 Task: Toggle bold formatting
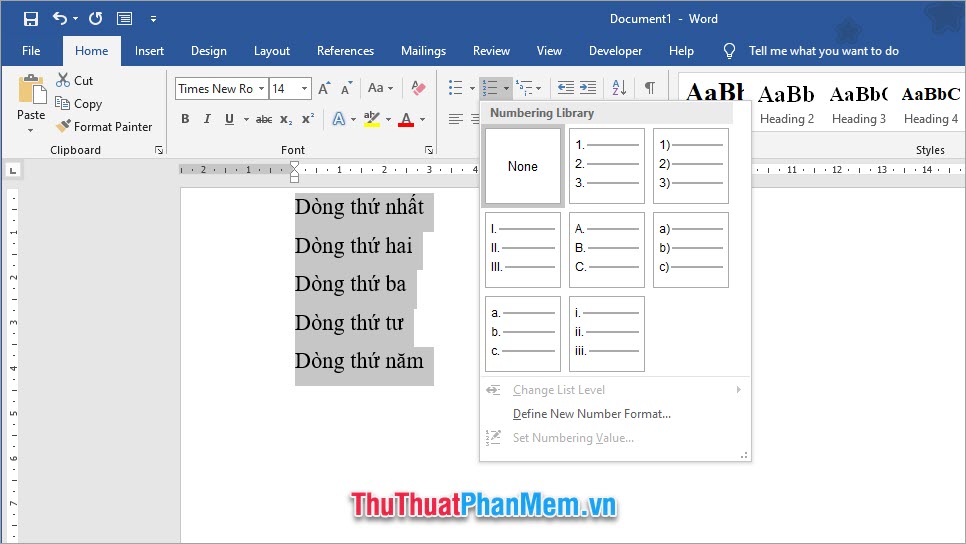pos(185,119)
